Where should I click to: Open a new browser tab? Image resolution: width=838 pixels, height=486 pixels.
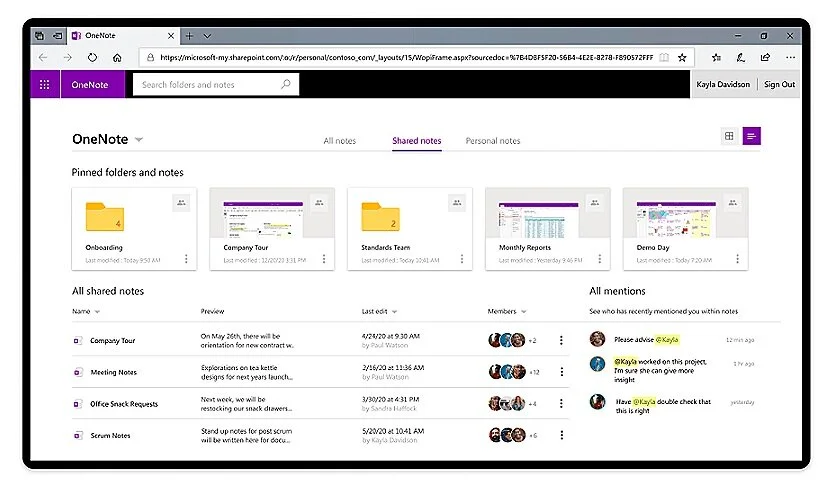coord(189,36)
